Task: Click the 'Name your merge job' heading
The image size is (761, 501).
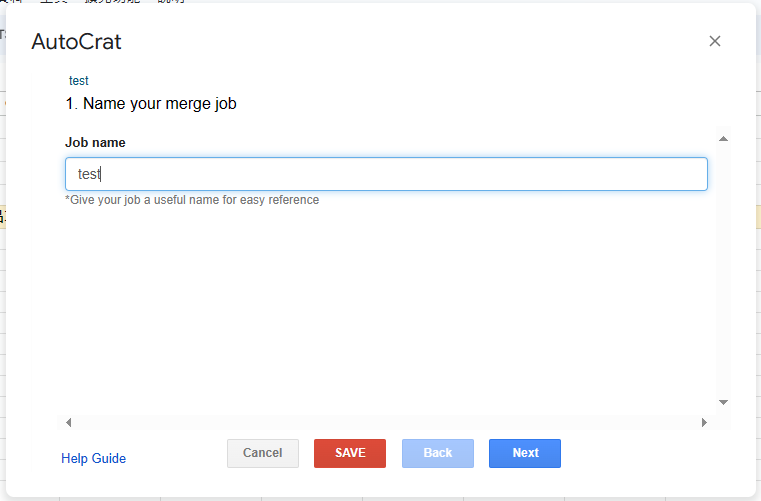Action: tap(151, 103)
